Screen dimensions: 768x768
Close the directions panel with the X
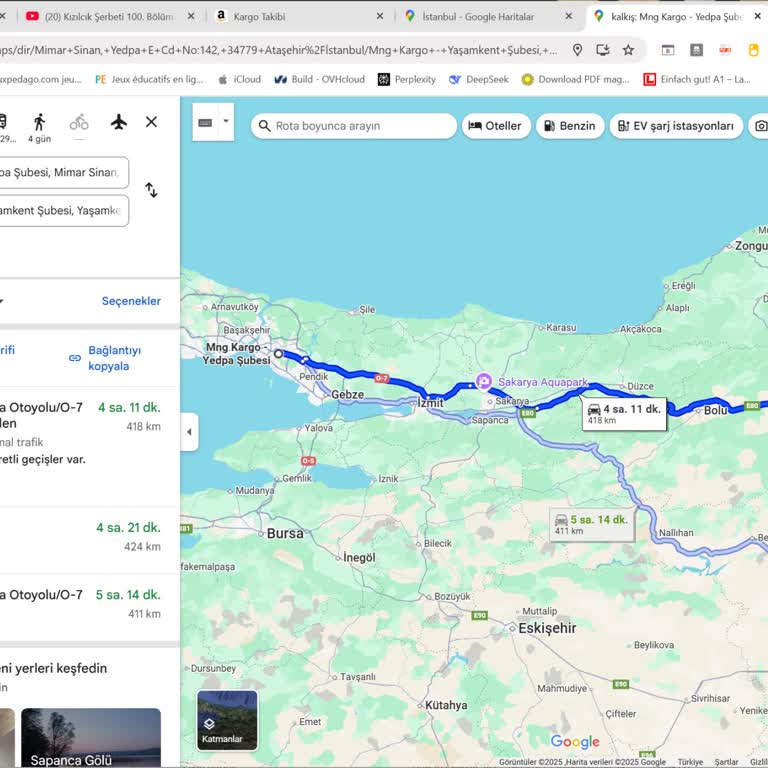pos(151,121)
